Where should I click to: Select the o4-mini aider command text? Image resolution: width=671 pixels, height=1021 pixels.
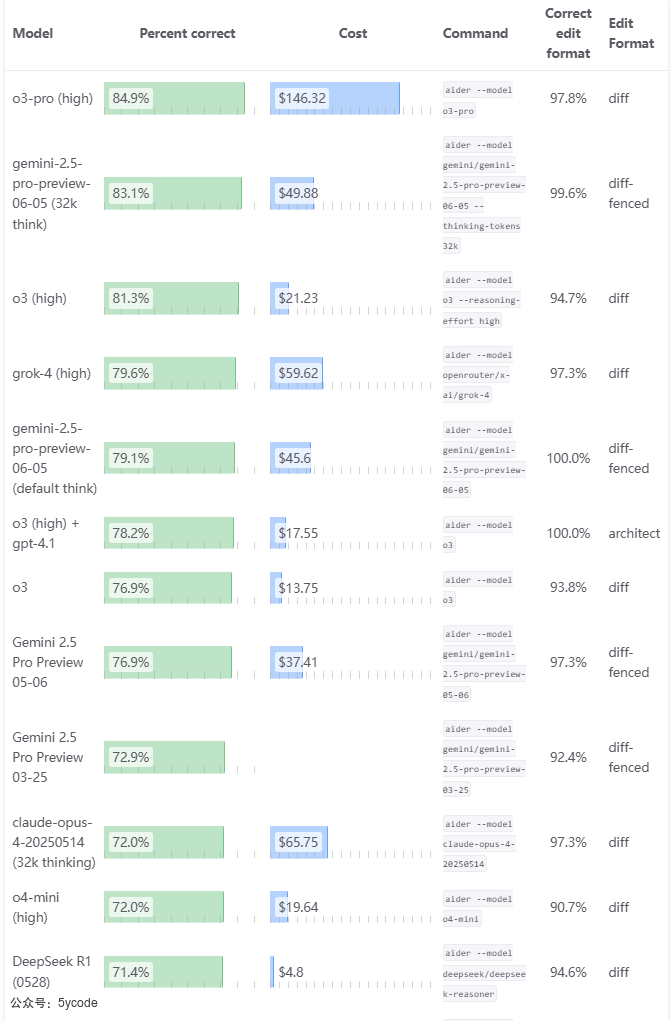pyautogui.click(x=480, y=907)
